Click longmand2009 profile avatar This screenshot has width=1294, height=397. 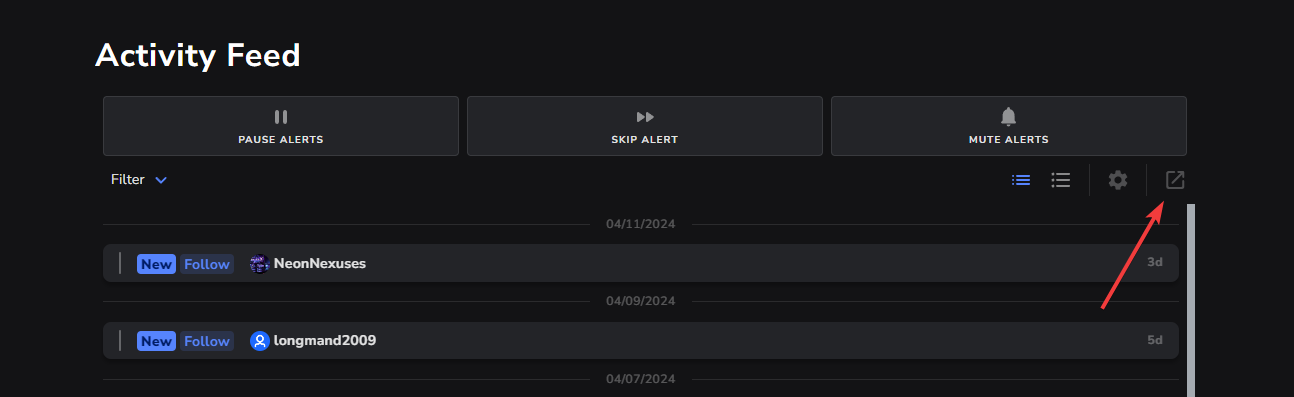click(259, 341)
